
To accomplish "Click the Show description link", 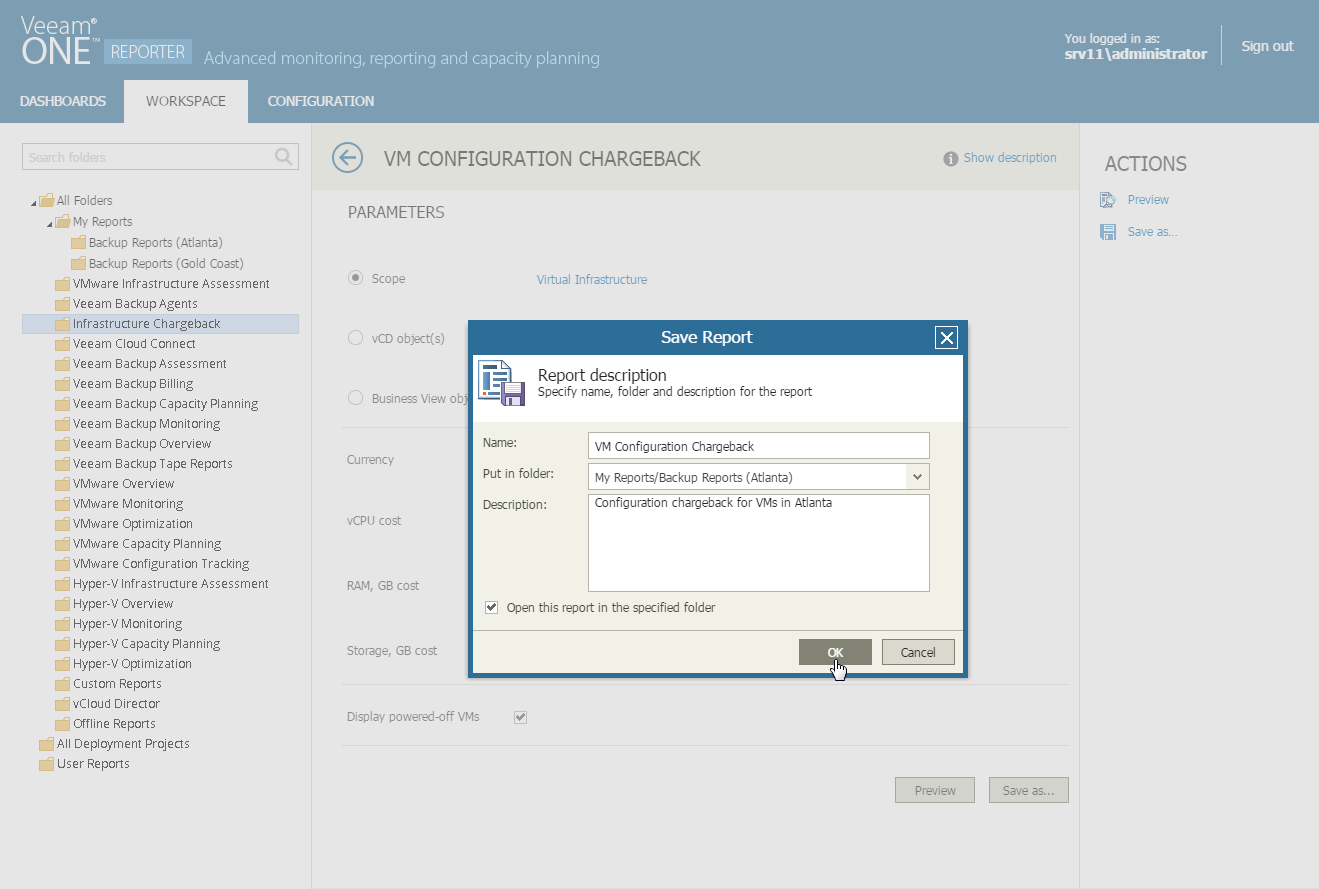I will [1010, 158].
